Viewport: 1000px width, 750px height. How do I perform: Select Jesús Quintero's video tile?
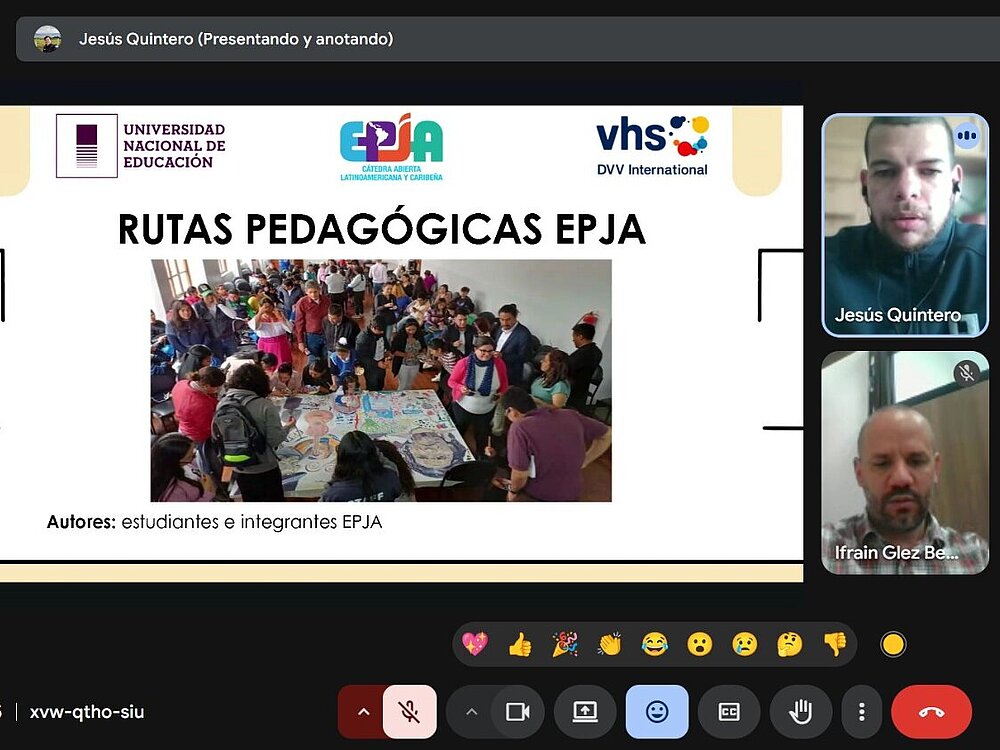[905, 225]
